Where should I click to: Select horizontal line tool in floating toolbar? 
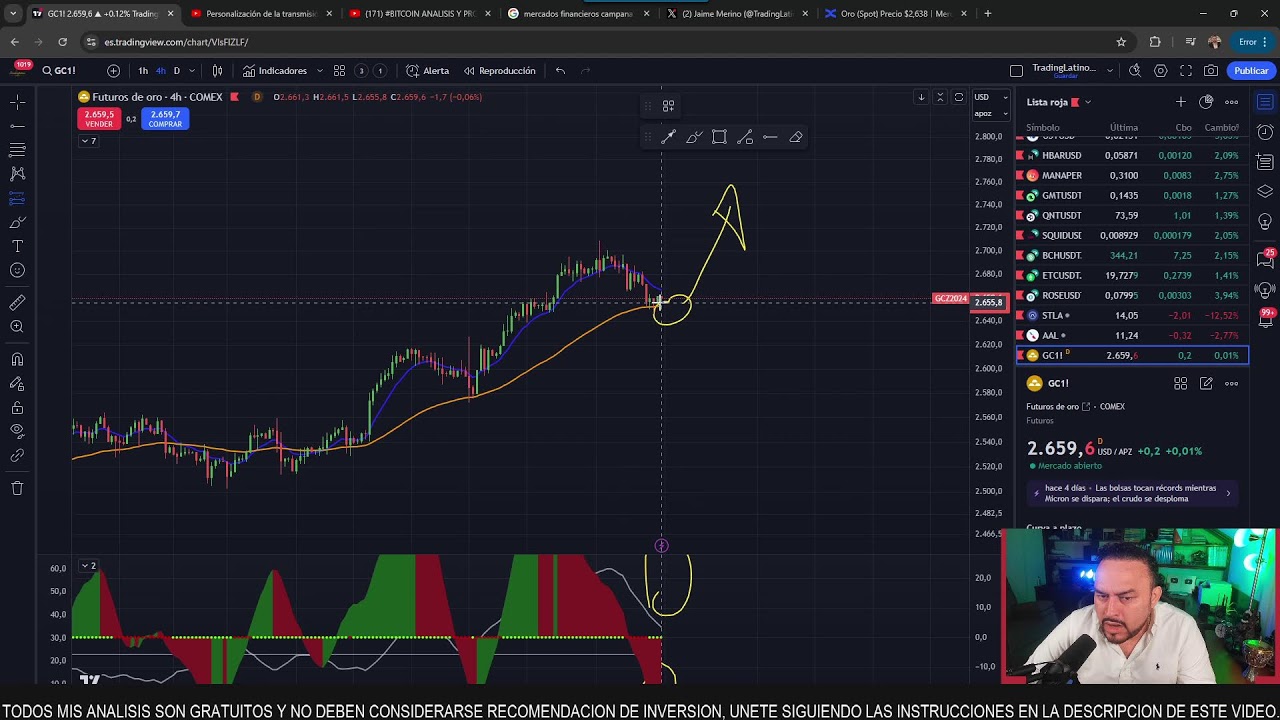point(770,137)
